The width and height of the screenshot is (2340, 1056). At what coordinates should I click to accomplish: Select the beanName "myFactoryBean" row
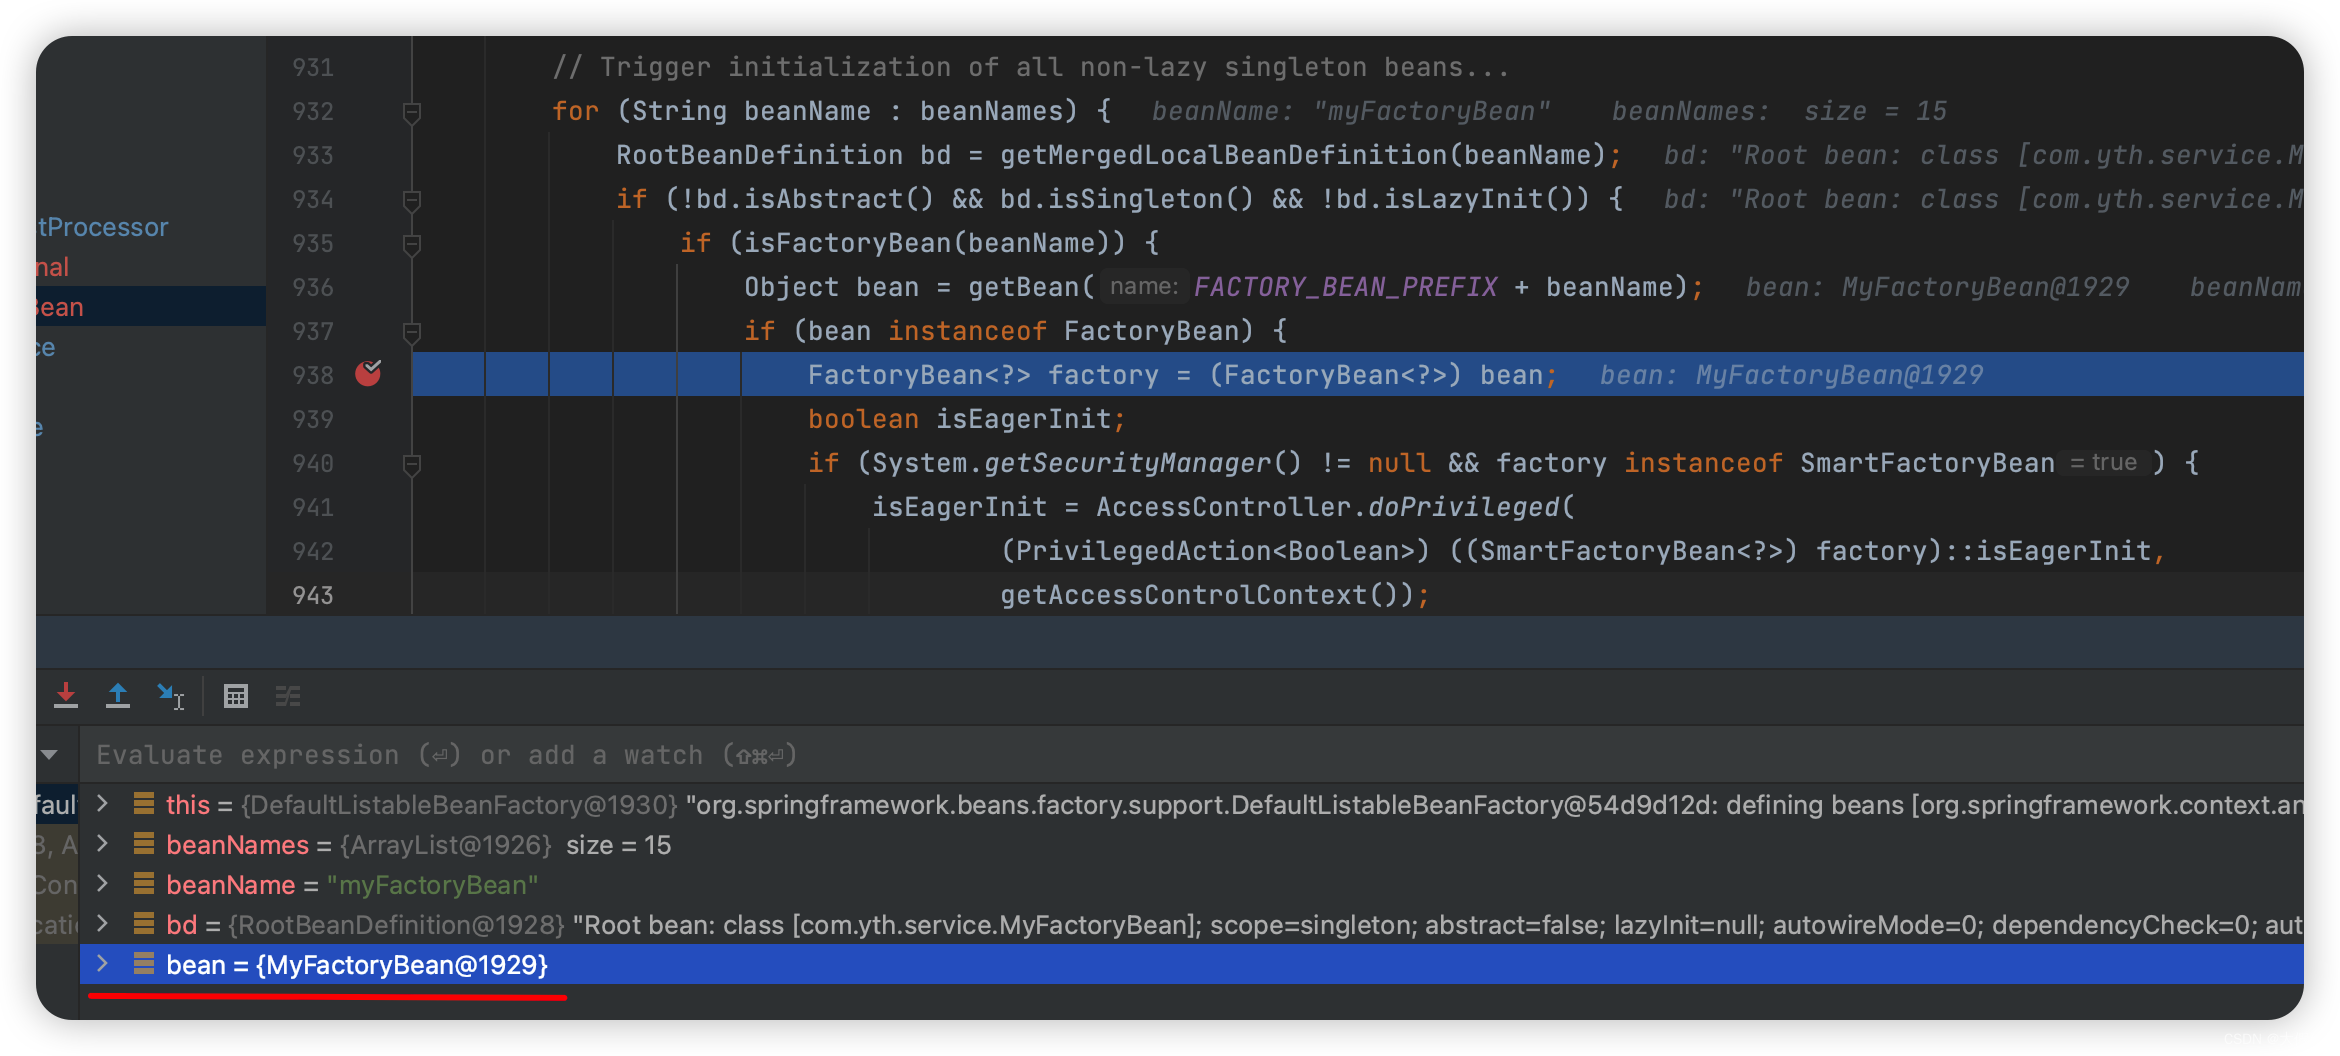tap(1192, 884)
